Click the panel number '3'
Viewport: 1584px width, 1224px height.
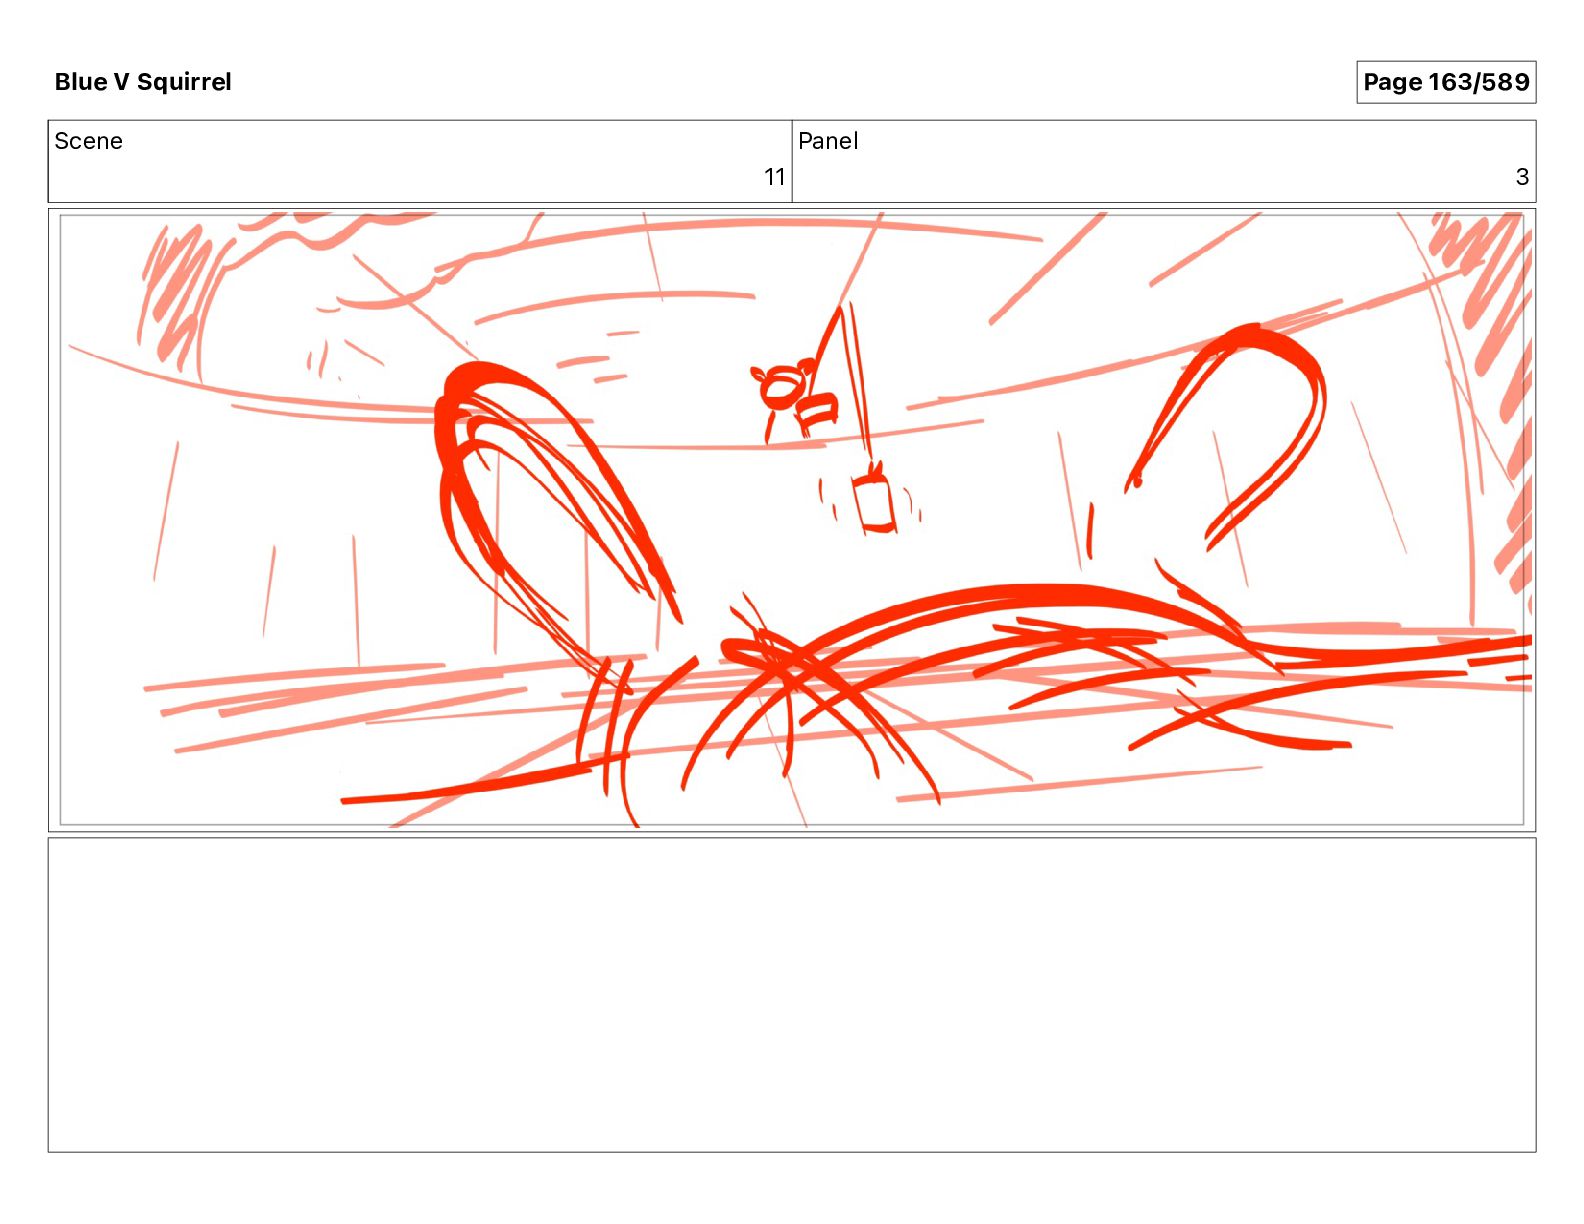1522,177
